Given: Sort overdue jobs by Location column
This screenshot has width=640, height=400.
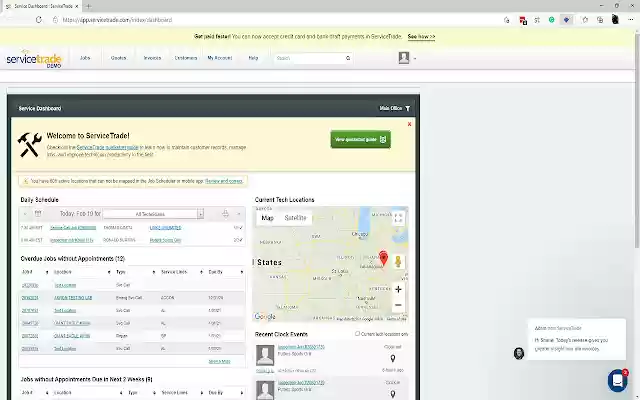Looking at the screenshot, I should [82, 272].
